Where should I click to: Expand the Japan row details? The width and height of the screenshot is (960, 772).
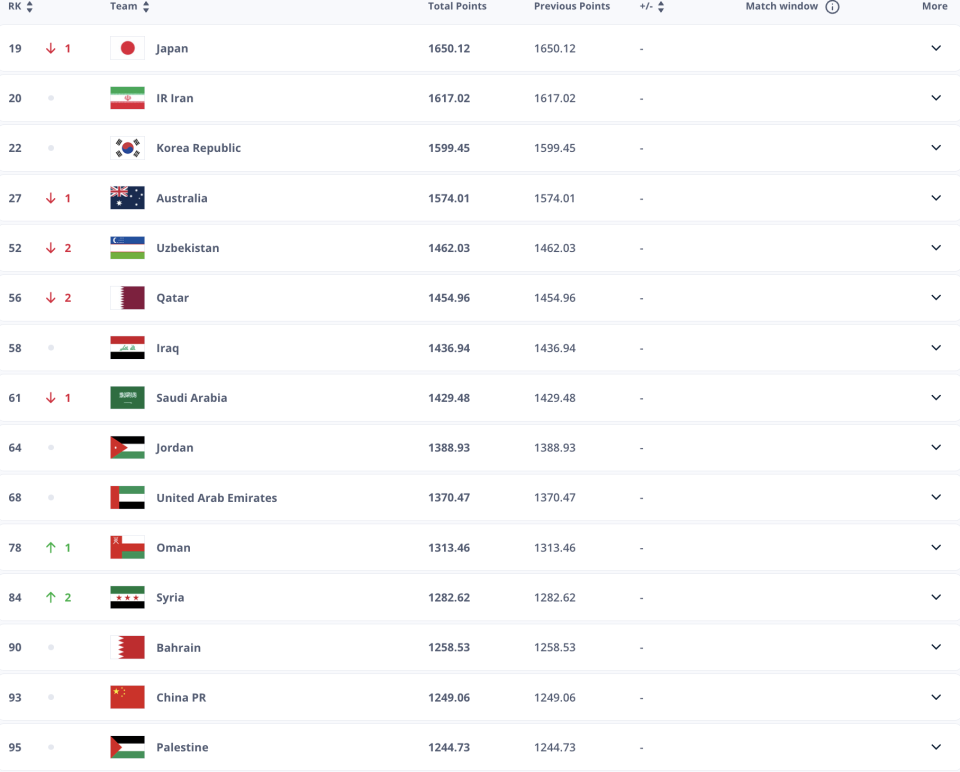pos(936,48)
